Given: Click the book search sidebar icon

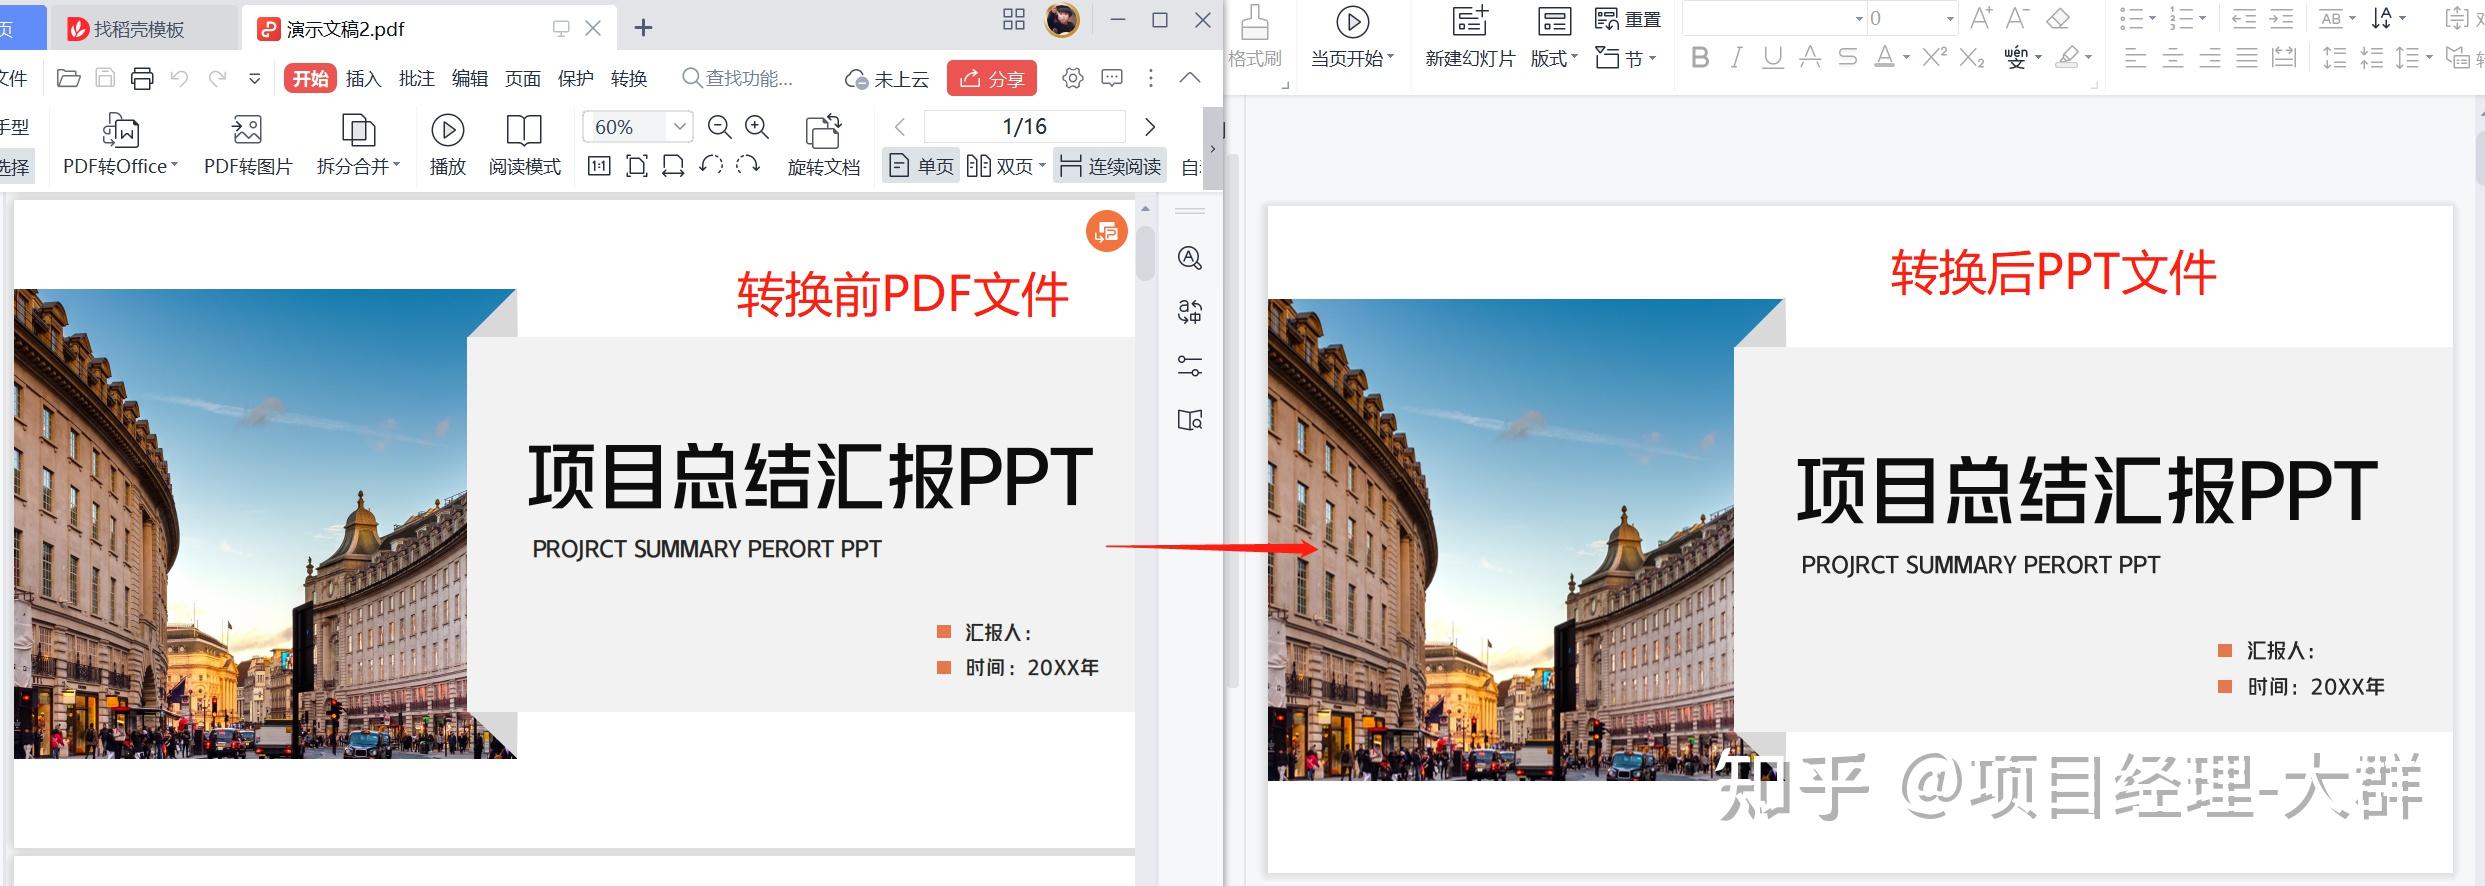Looking at the screenshot, I should pyautogui.click(x=1189, y=420).
